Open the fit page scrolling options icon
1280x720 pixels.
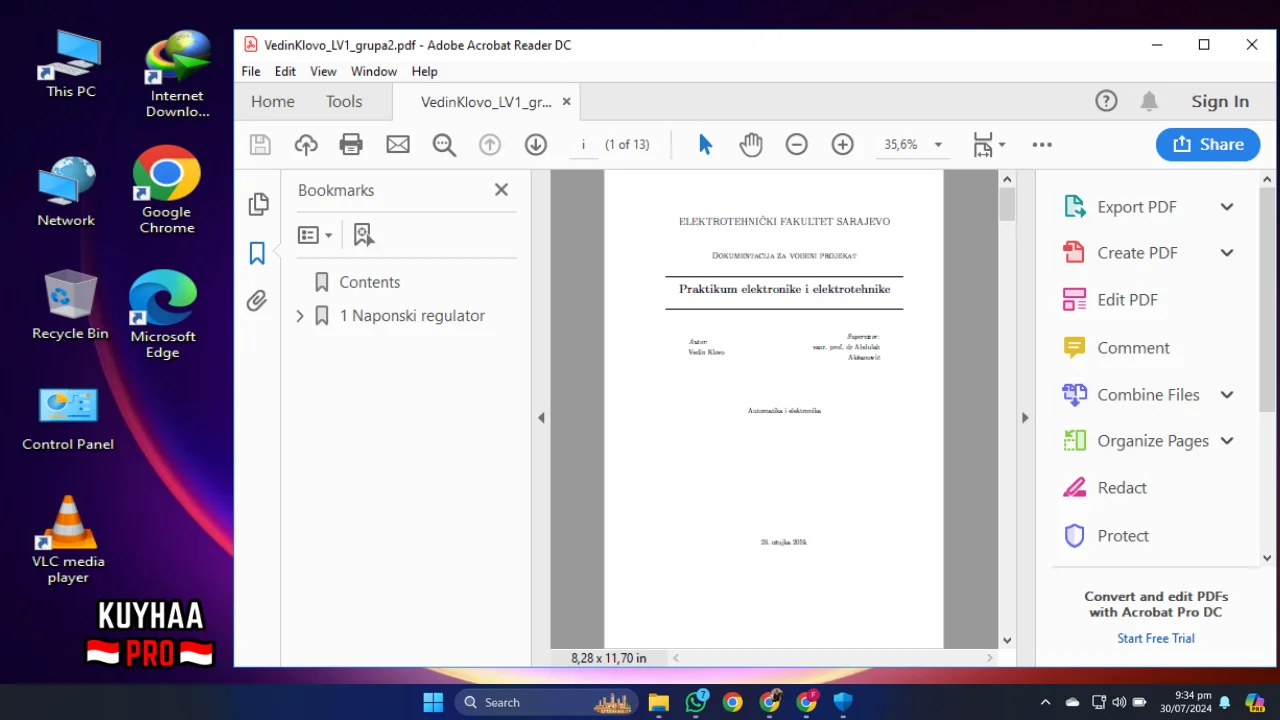(x=989, y=144)
